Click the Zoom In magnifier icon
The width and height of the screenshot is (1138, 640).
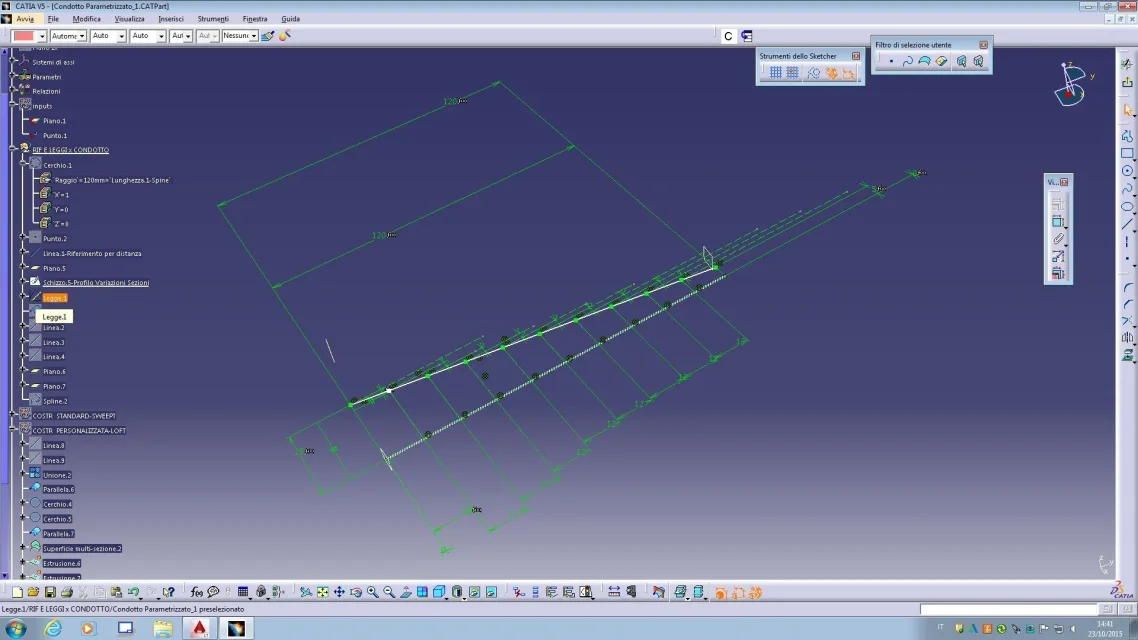coord(372,592)
